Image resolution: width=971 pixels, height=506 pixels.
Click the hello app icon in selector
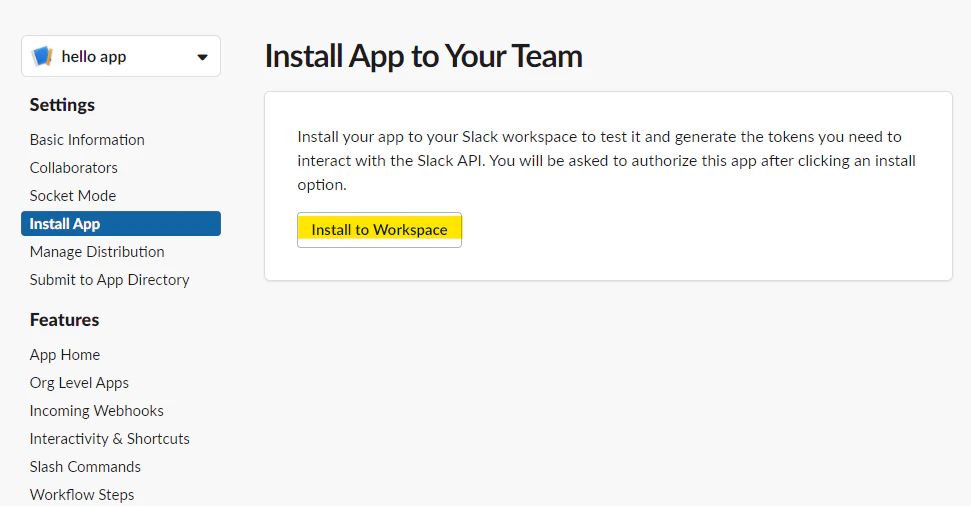(x=42, y=56)
